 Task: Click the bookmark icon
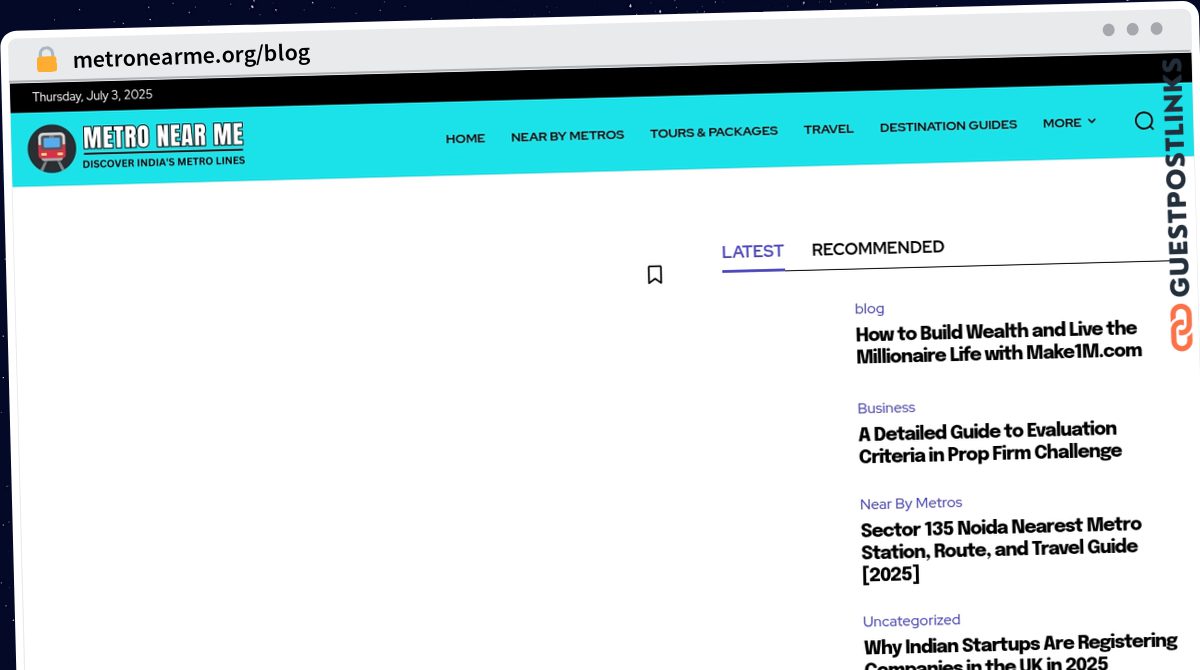[x=655, y=274]
